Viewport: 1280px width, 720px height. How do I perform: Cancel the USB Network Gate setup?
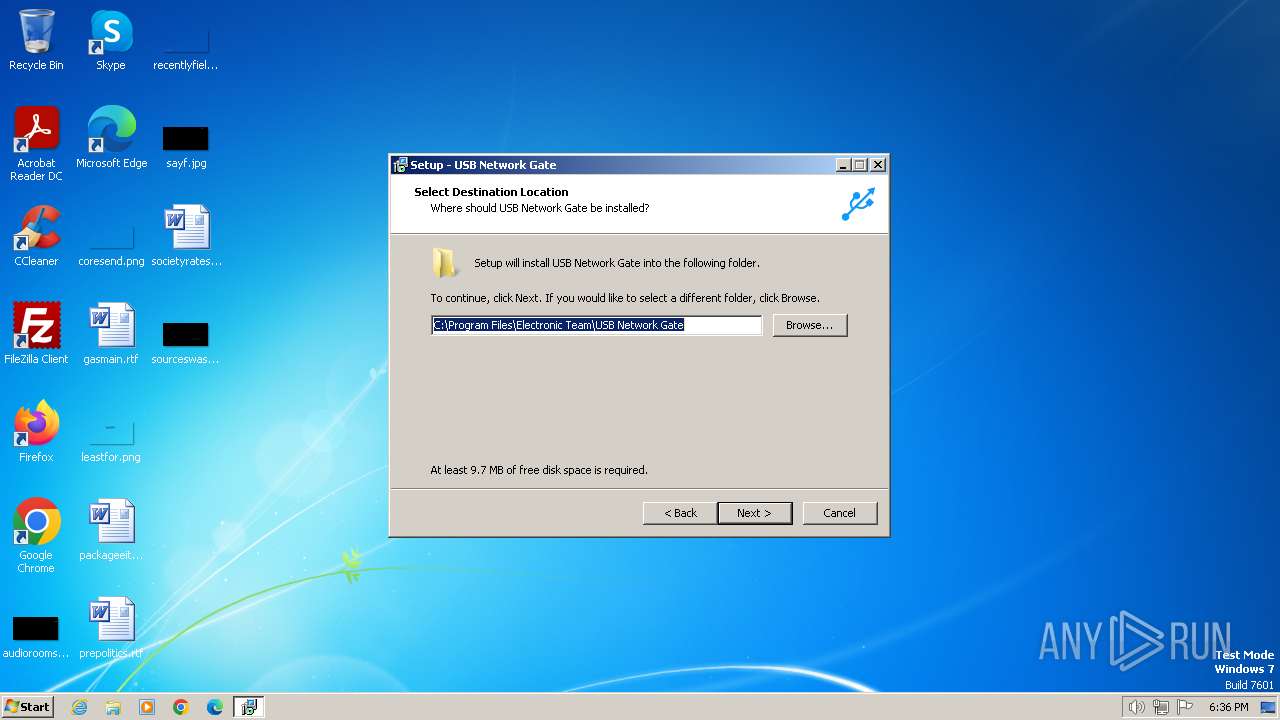click(839, 513)
